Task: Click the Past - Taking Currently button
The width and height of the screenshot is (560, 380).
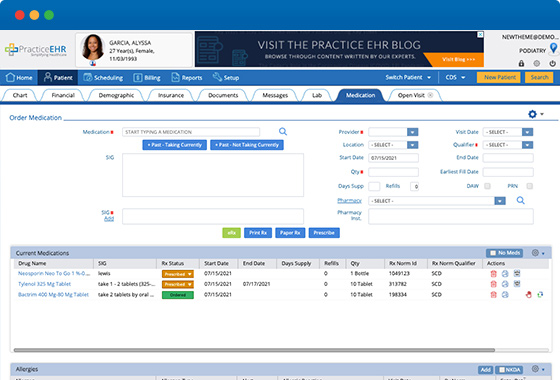Action: pyautogui.click(x=174, y=145)
